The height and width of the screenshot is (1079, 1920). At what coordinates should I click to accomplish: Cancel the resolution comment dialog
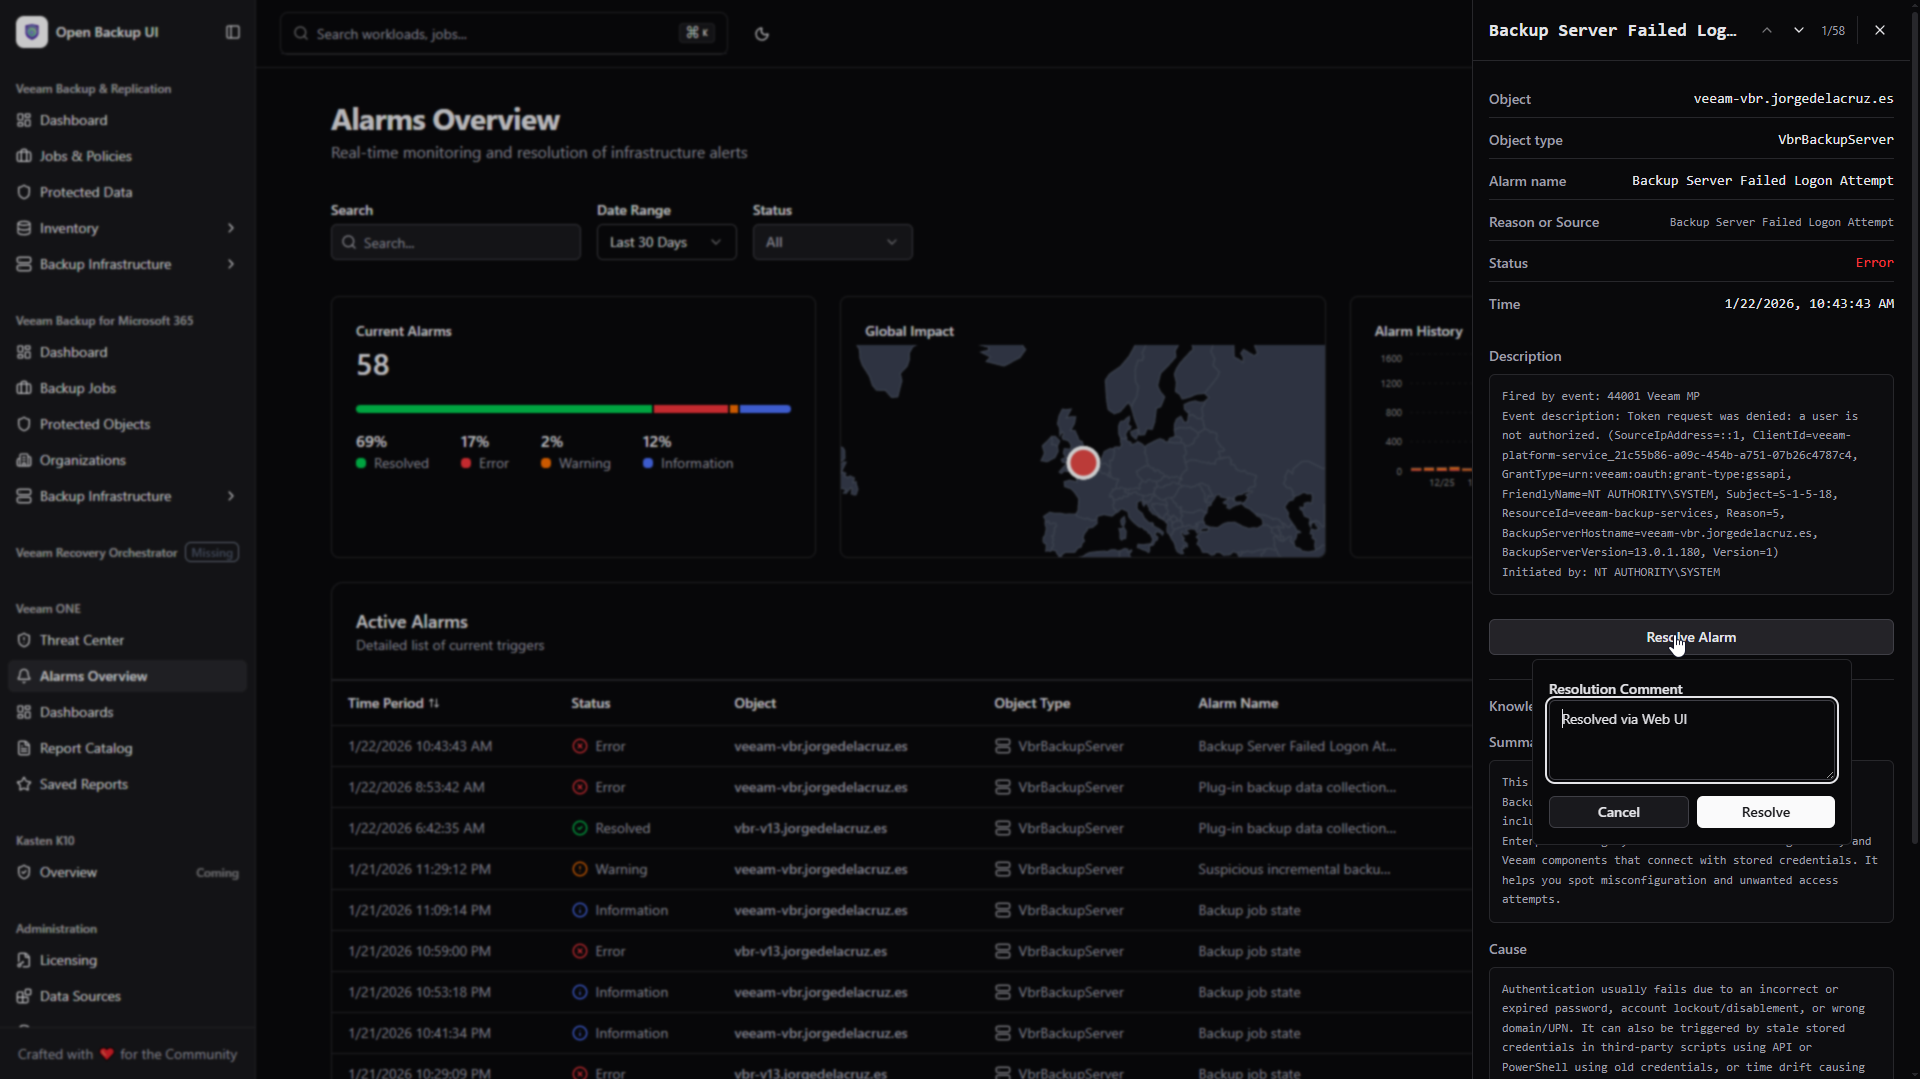click(x=1617, y=812)
